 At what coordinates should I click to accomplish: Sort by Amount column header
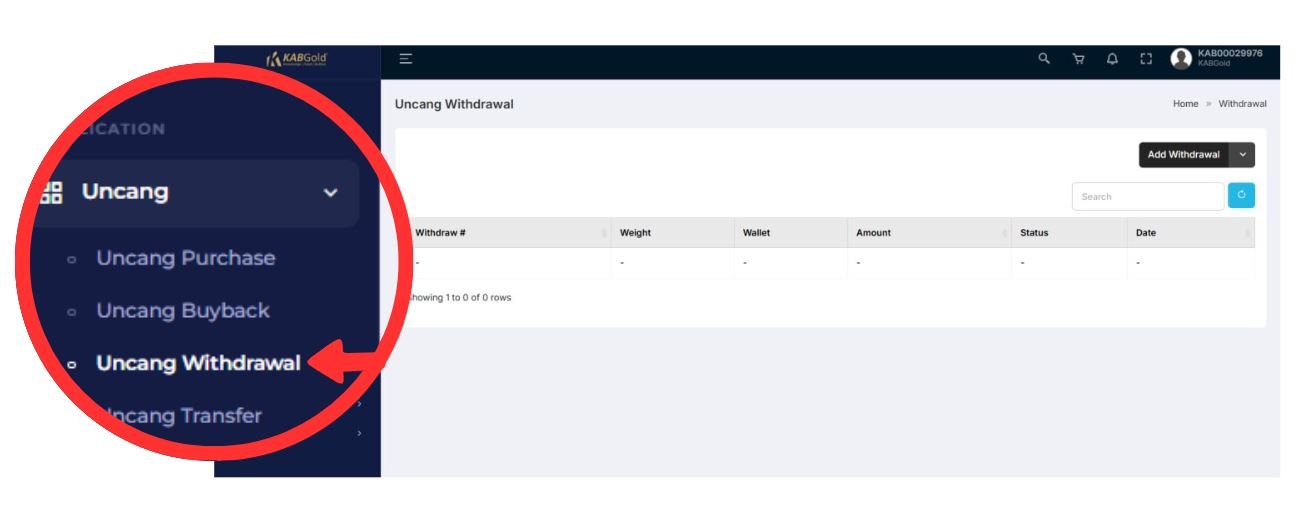(x=929, y=233)
